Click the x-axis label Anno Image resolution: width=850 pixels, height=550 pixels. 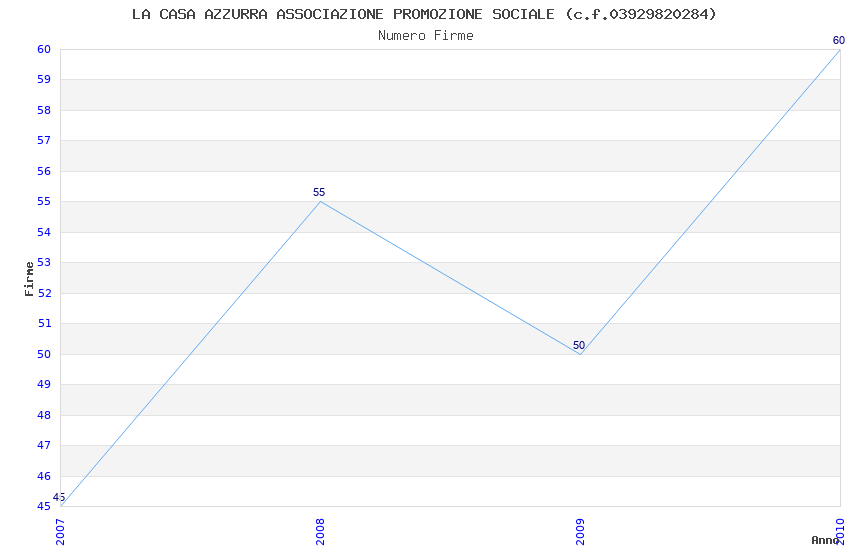coord(825,540)
